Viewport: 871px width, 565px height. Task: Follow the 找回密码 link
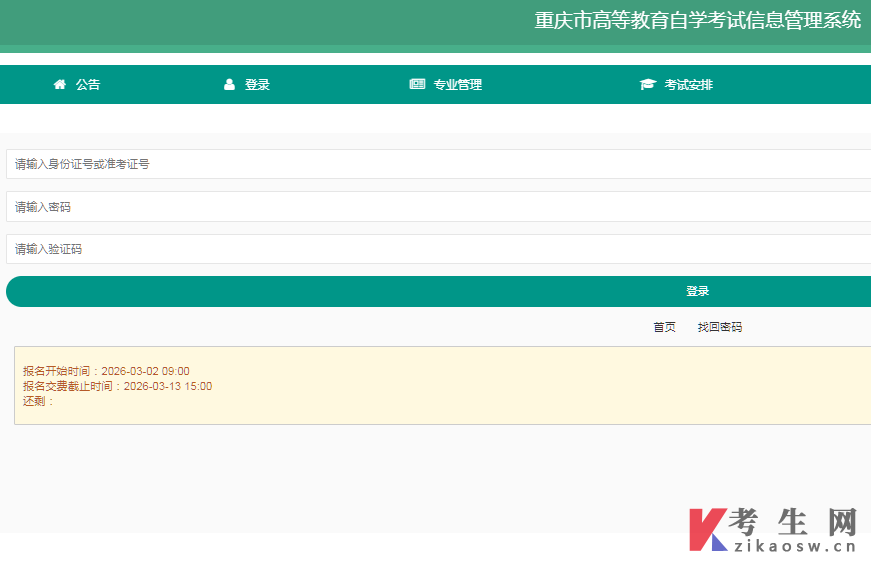[x=720, y=327]
